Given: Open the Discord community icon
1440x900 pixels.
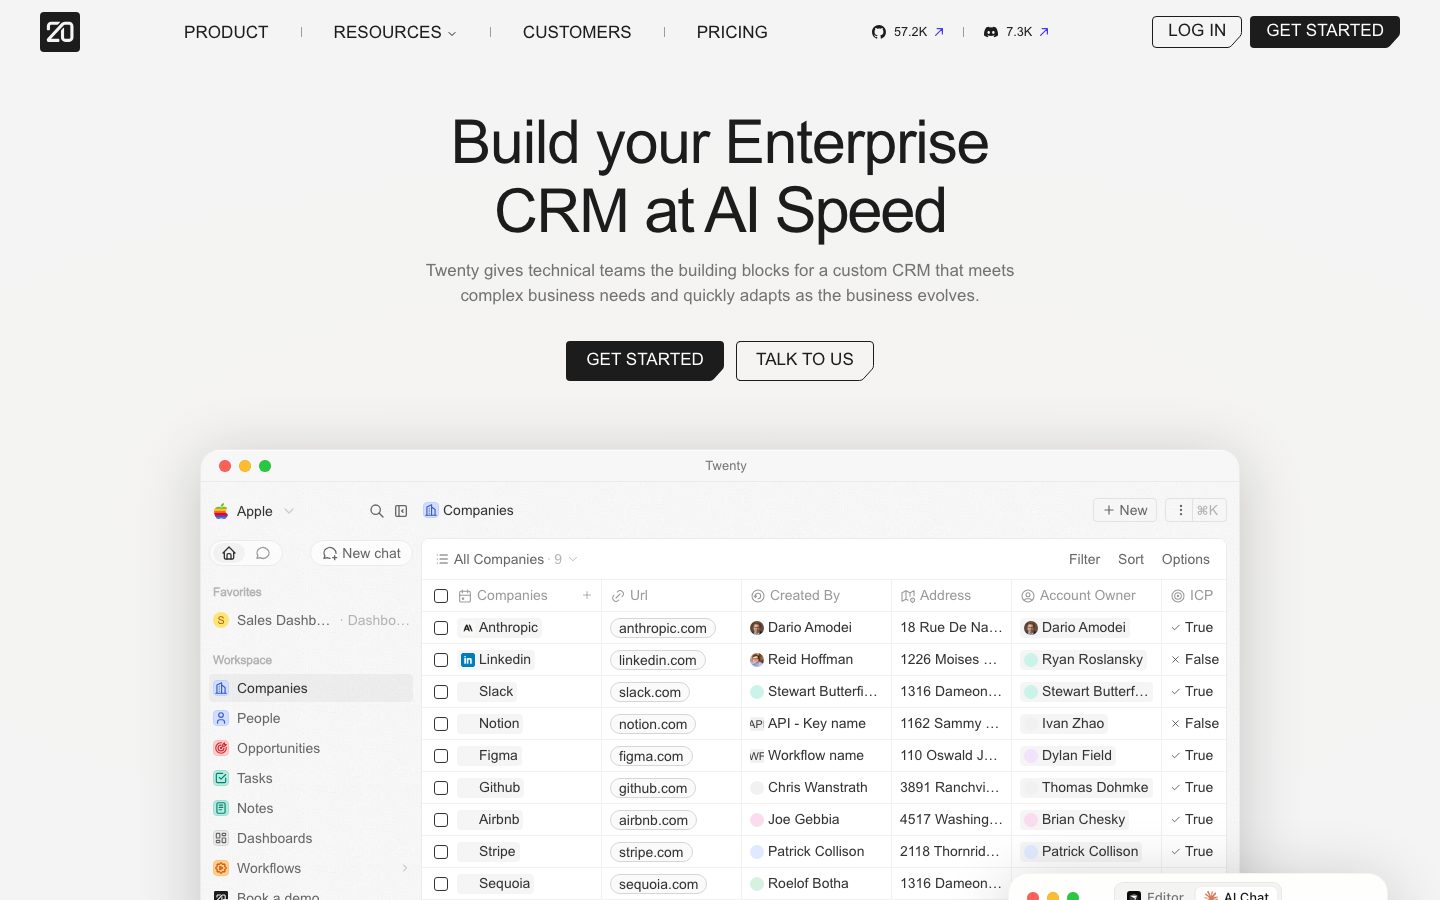Looking at the screenshot, I should (991, 32).
